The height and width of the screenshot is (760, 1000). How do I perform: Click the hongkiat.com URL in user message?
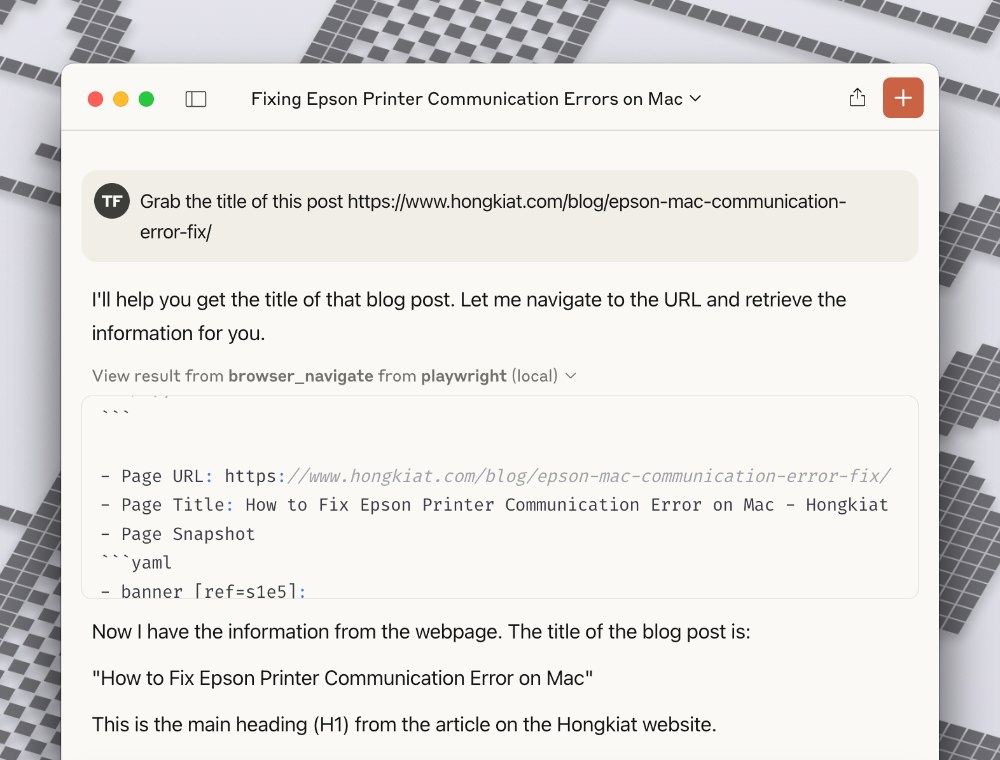point(493,217)
